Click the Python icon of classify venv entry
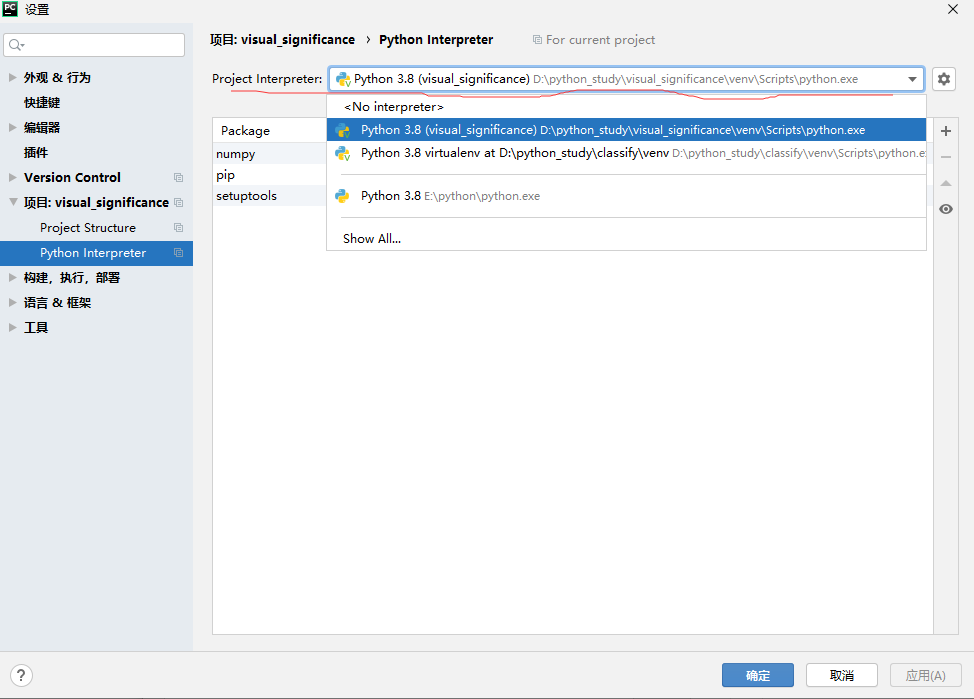Screen dimensions: 974x699 (342, 153)
